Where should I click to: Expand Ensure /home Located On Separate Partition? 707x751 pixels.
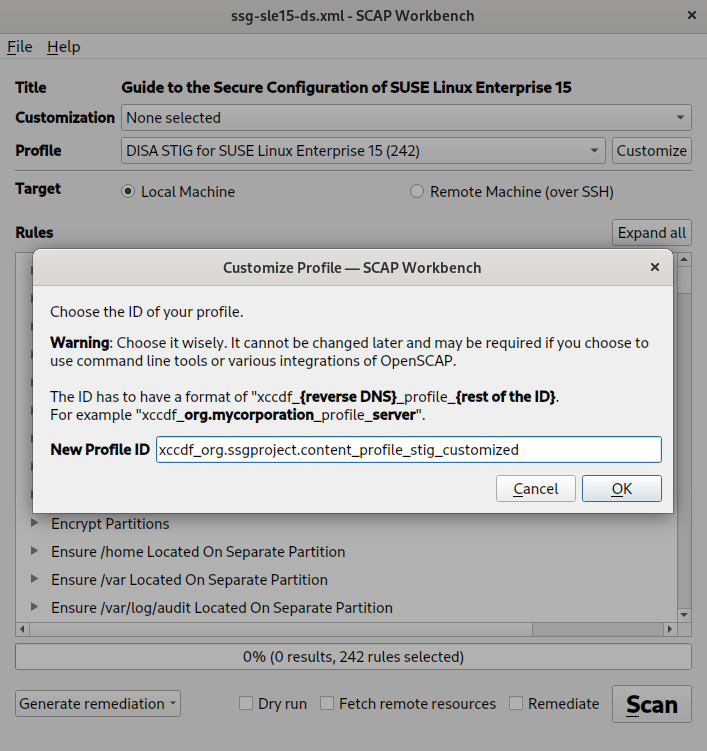(36, 551)
